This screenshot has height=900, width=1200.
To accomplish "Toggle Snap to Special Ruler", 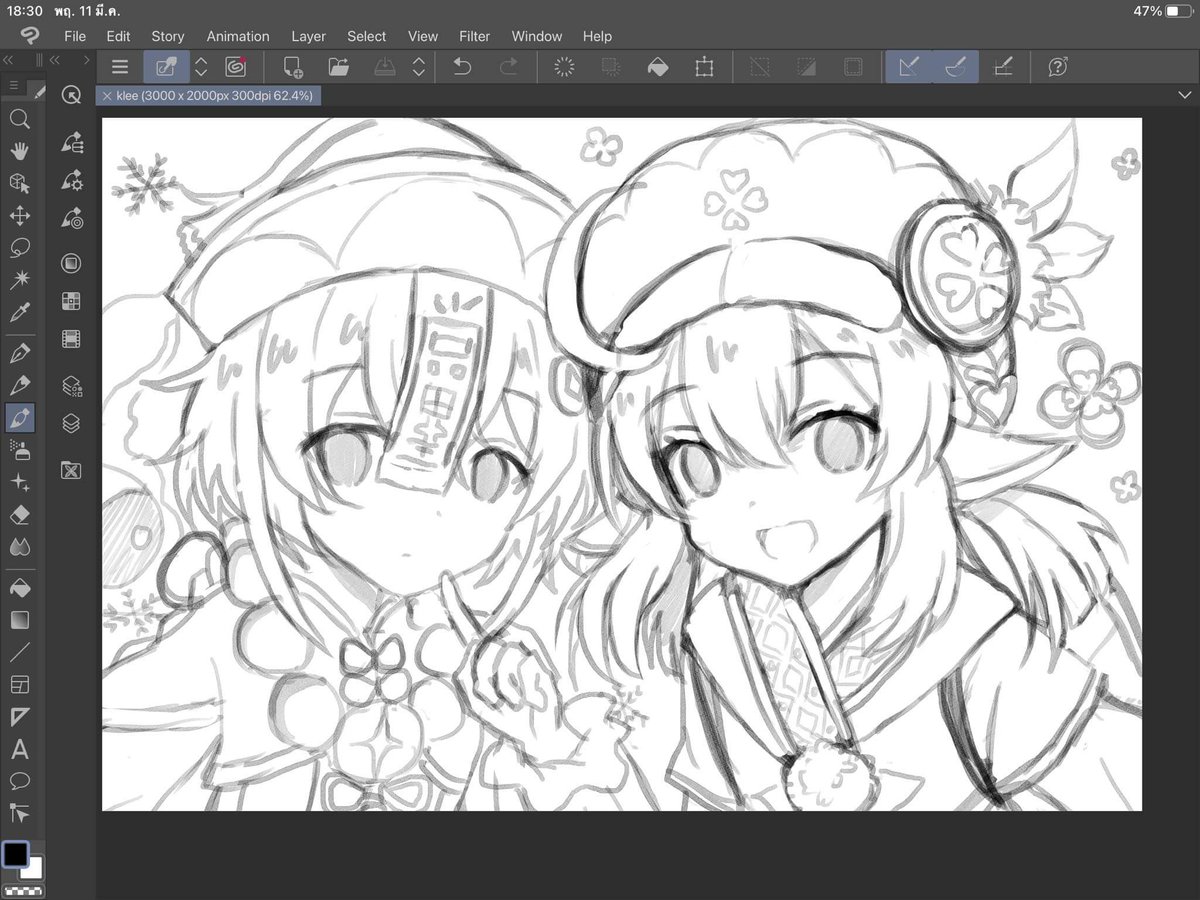I will tap(955, 67).
